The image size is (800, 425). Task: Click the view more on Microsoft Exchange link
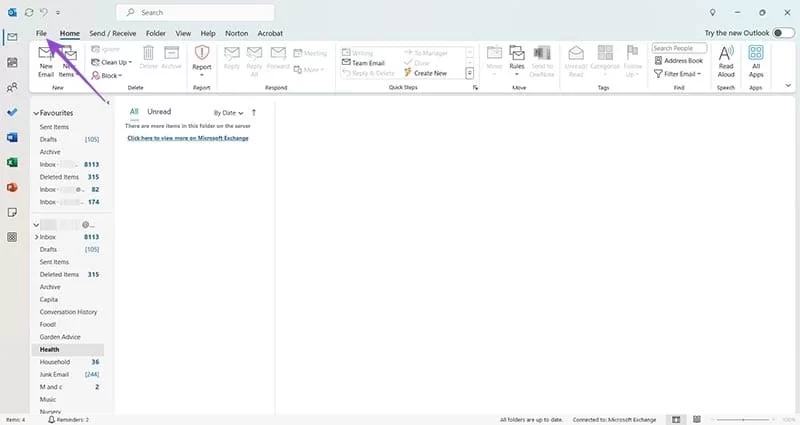click(187, 138)
